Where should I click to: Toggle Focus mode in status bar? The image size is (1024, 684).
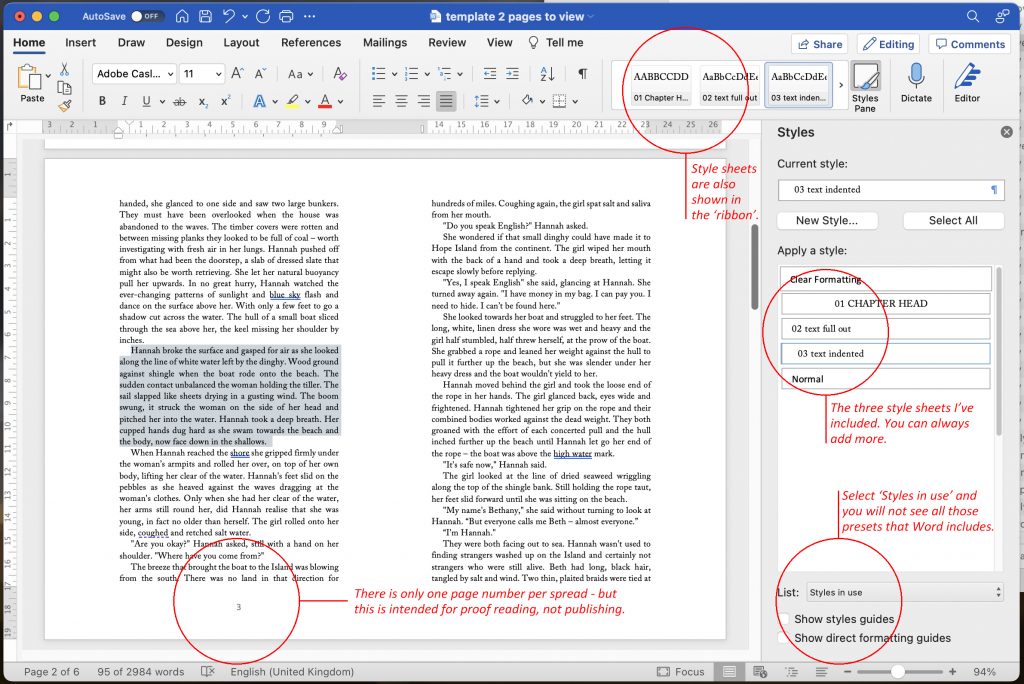[680, 672]
